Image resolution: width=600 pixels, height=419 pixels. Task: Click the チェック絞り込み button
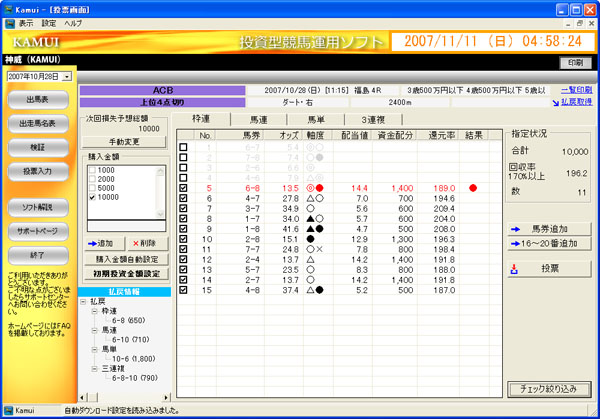pos(547,389)
